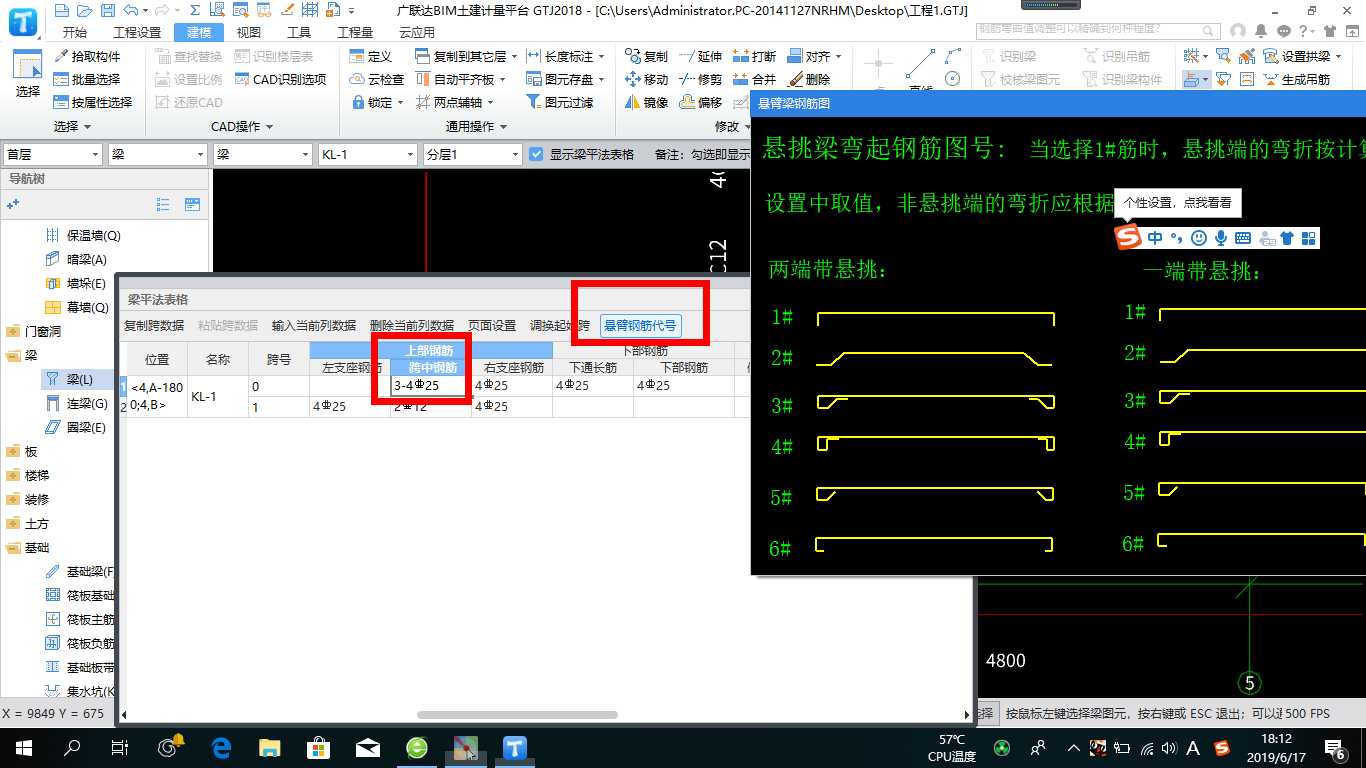The height and width of the screenshot is (768, 1366).
Task: Click the beam table horizontal scrollbar
Action: [x=517, y=715]
